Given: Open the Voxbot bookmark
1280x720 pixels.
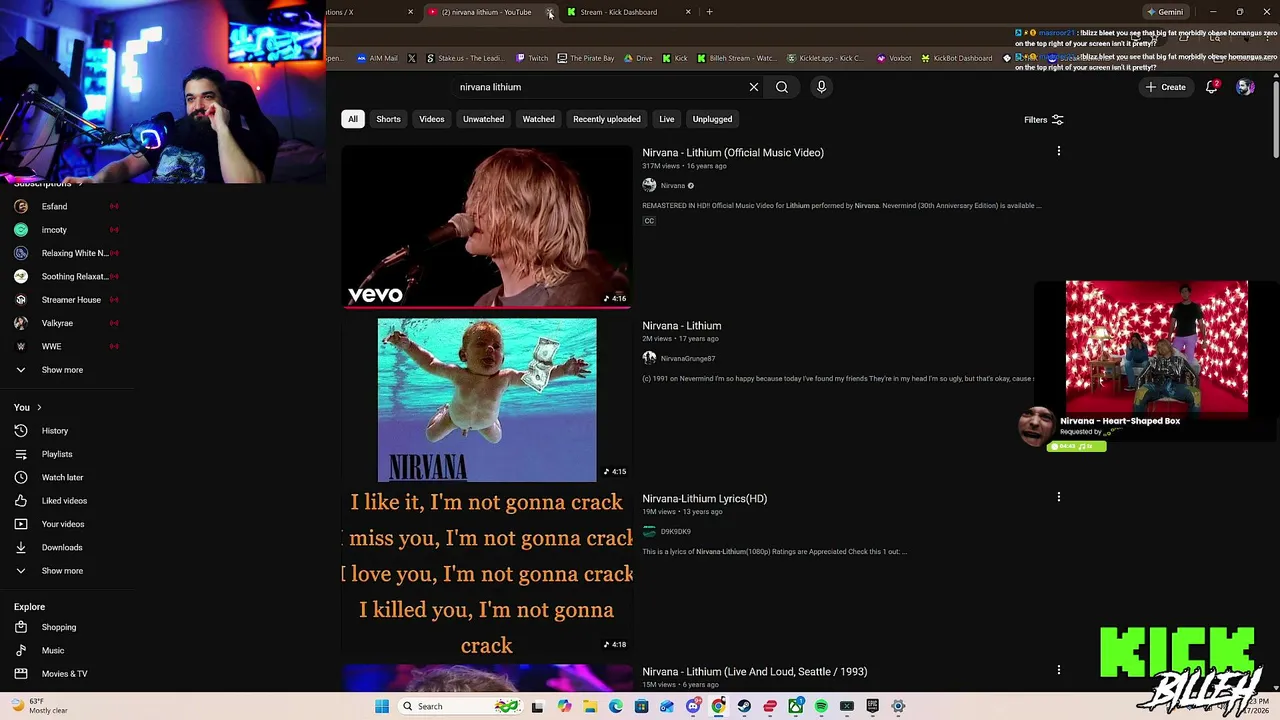Looking at the screenshot, I should click(x=894, y=58).
